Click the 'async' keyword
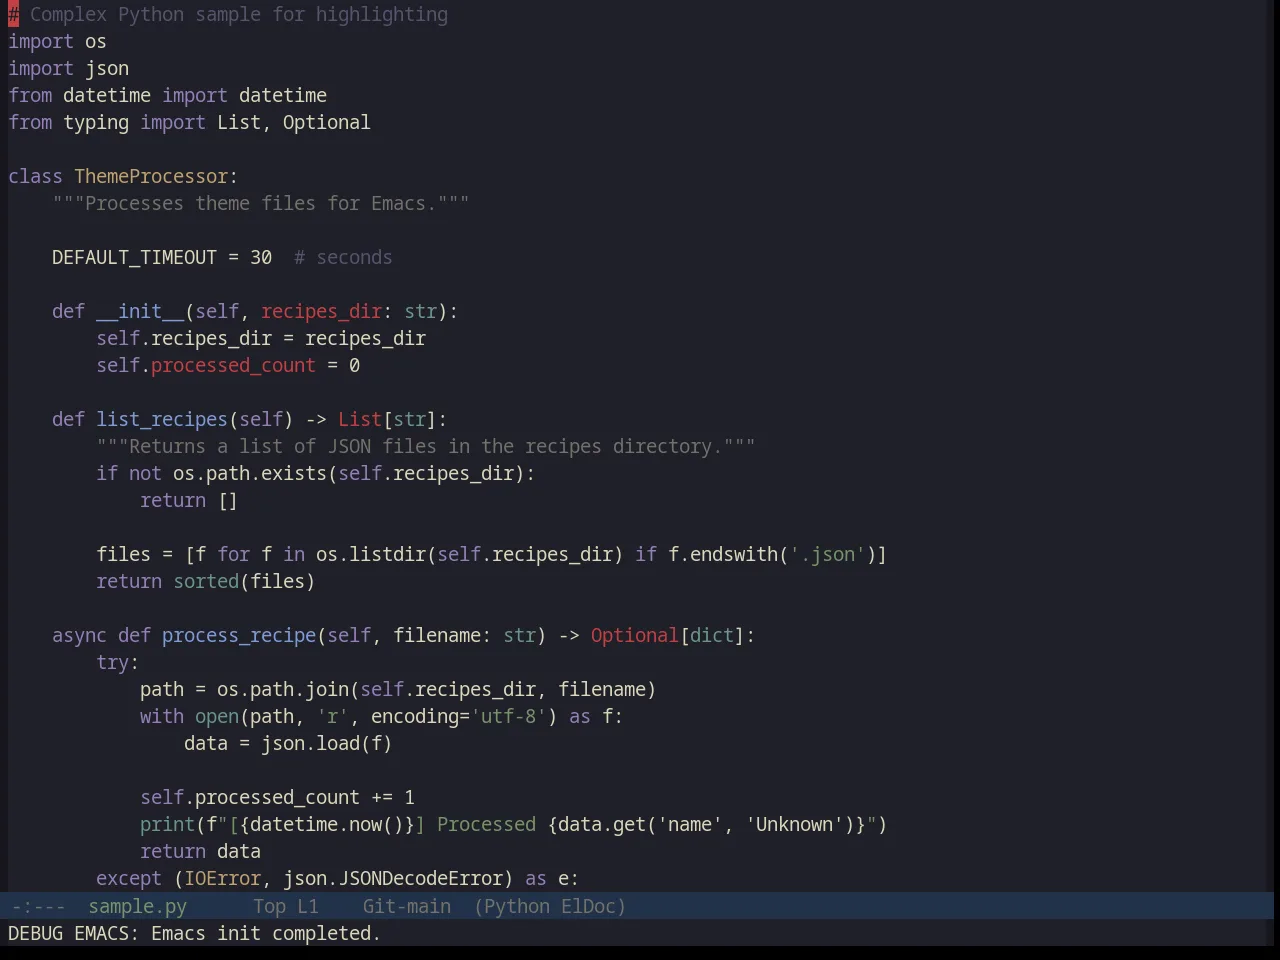 [x=79, y=635]
